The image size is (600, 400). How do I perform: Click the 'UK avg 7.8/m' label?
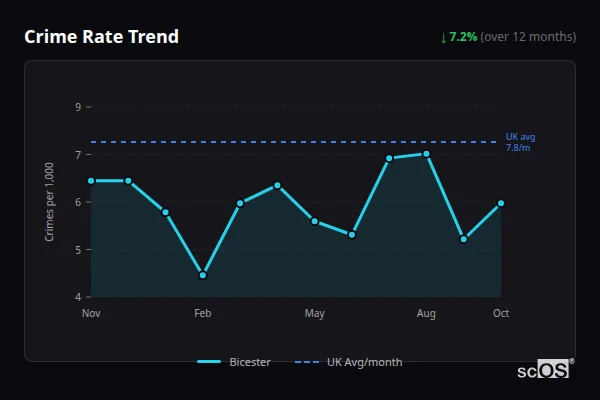coord(520,142)
